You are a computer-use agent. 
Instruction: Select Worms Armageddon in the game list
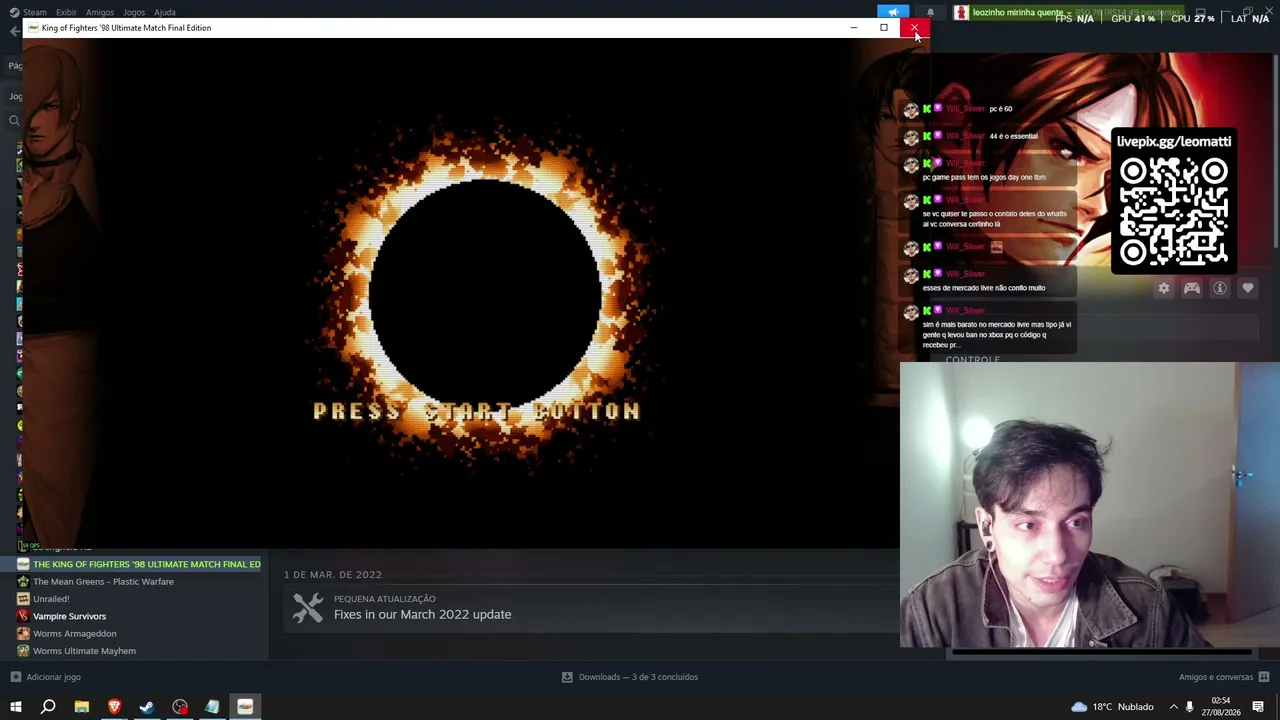74,633
